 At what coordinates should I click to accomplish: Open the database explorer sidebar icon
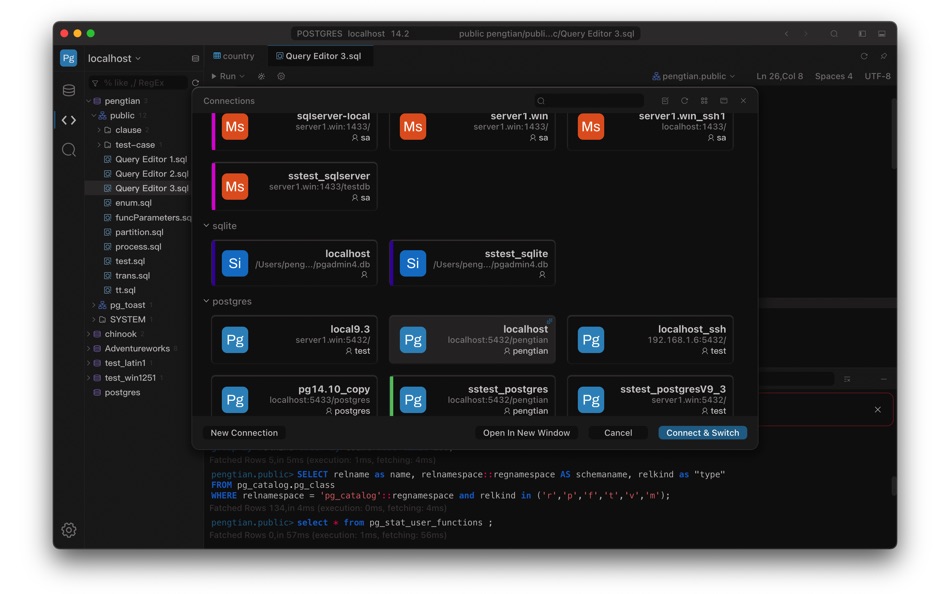68,90
